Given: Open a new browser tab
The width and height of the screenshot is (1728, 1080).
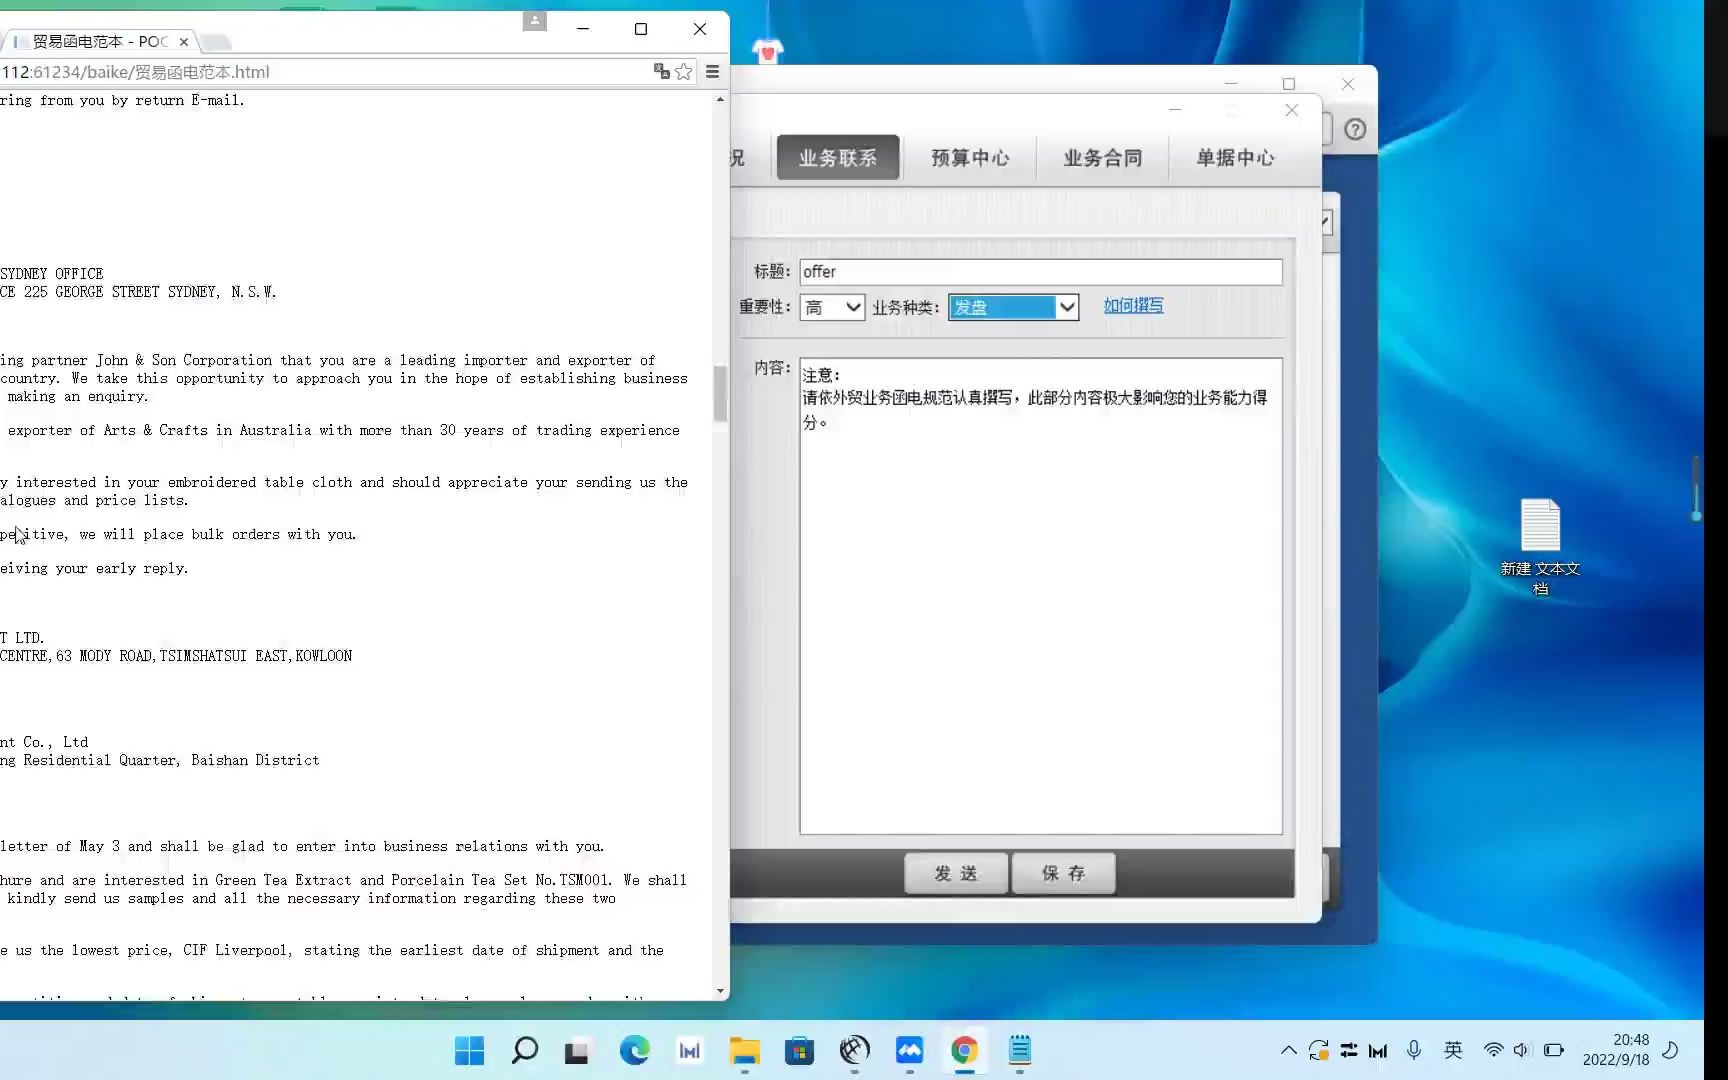Looking at the screenshot, I should coord(216,42).
